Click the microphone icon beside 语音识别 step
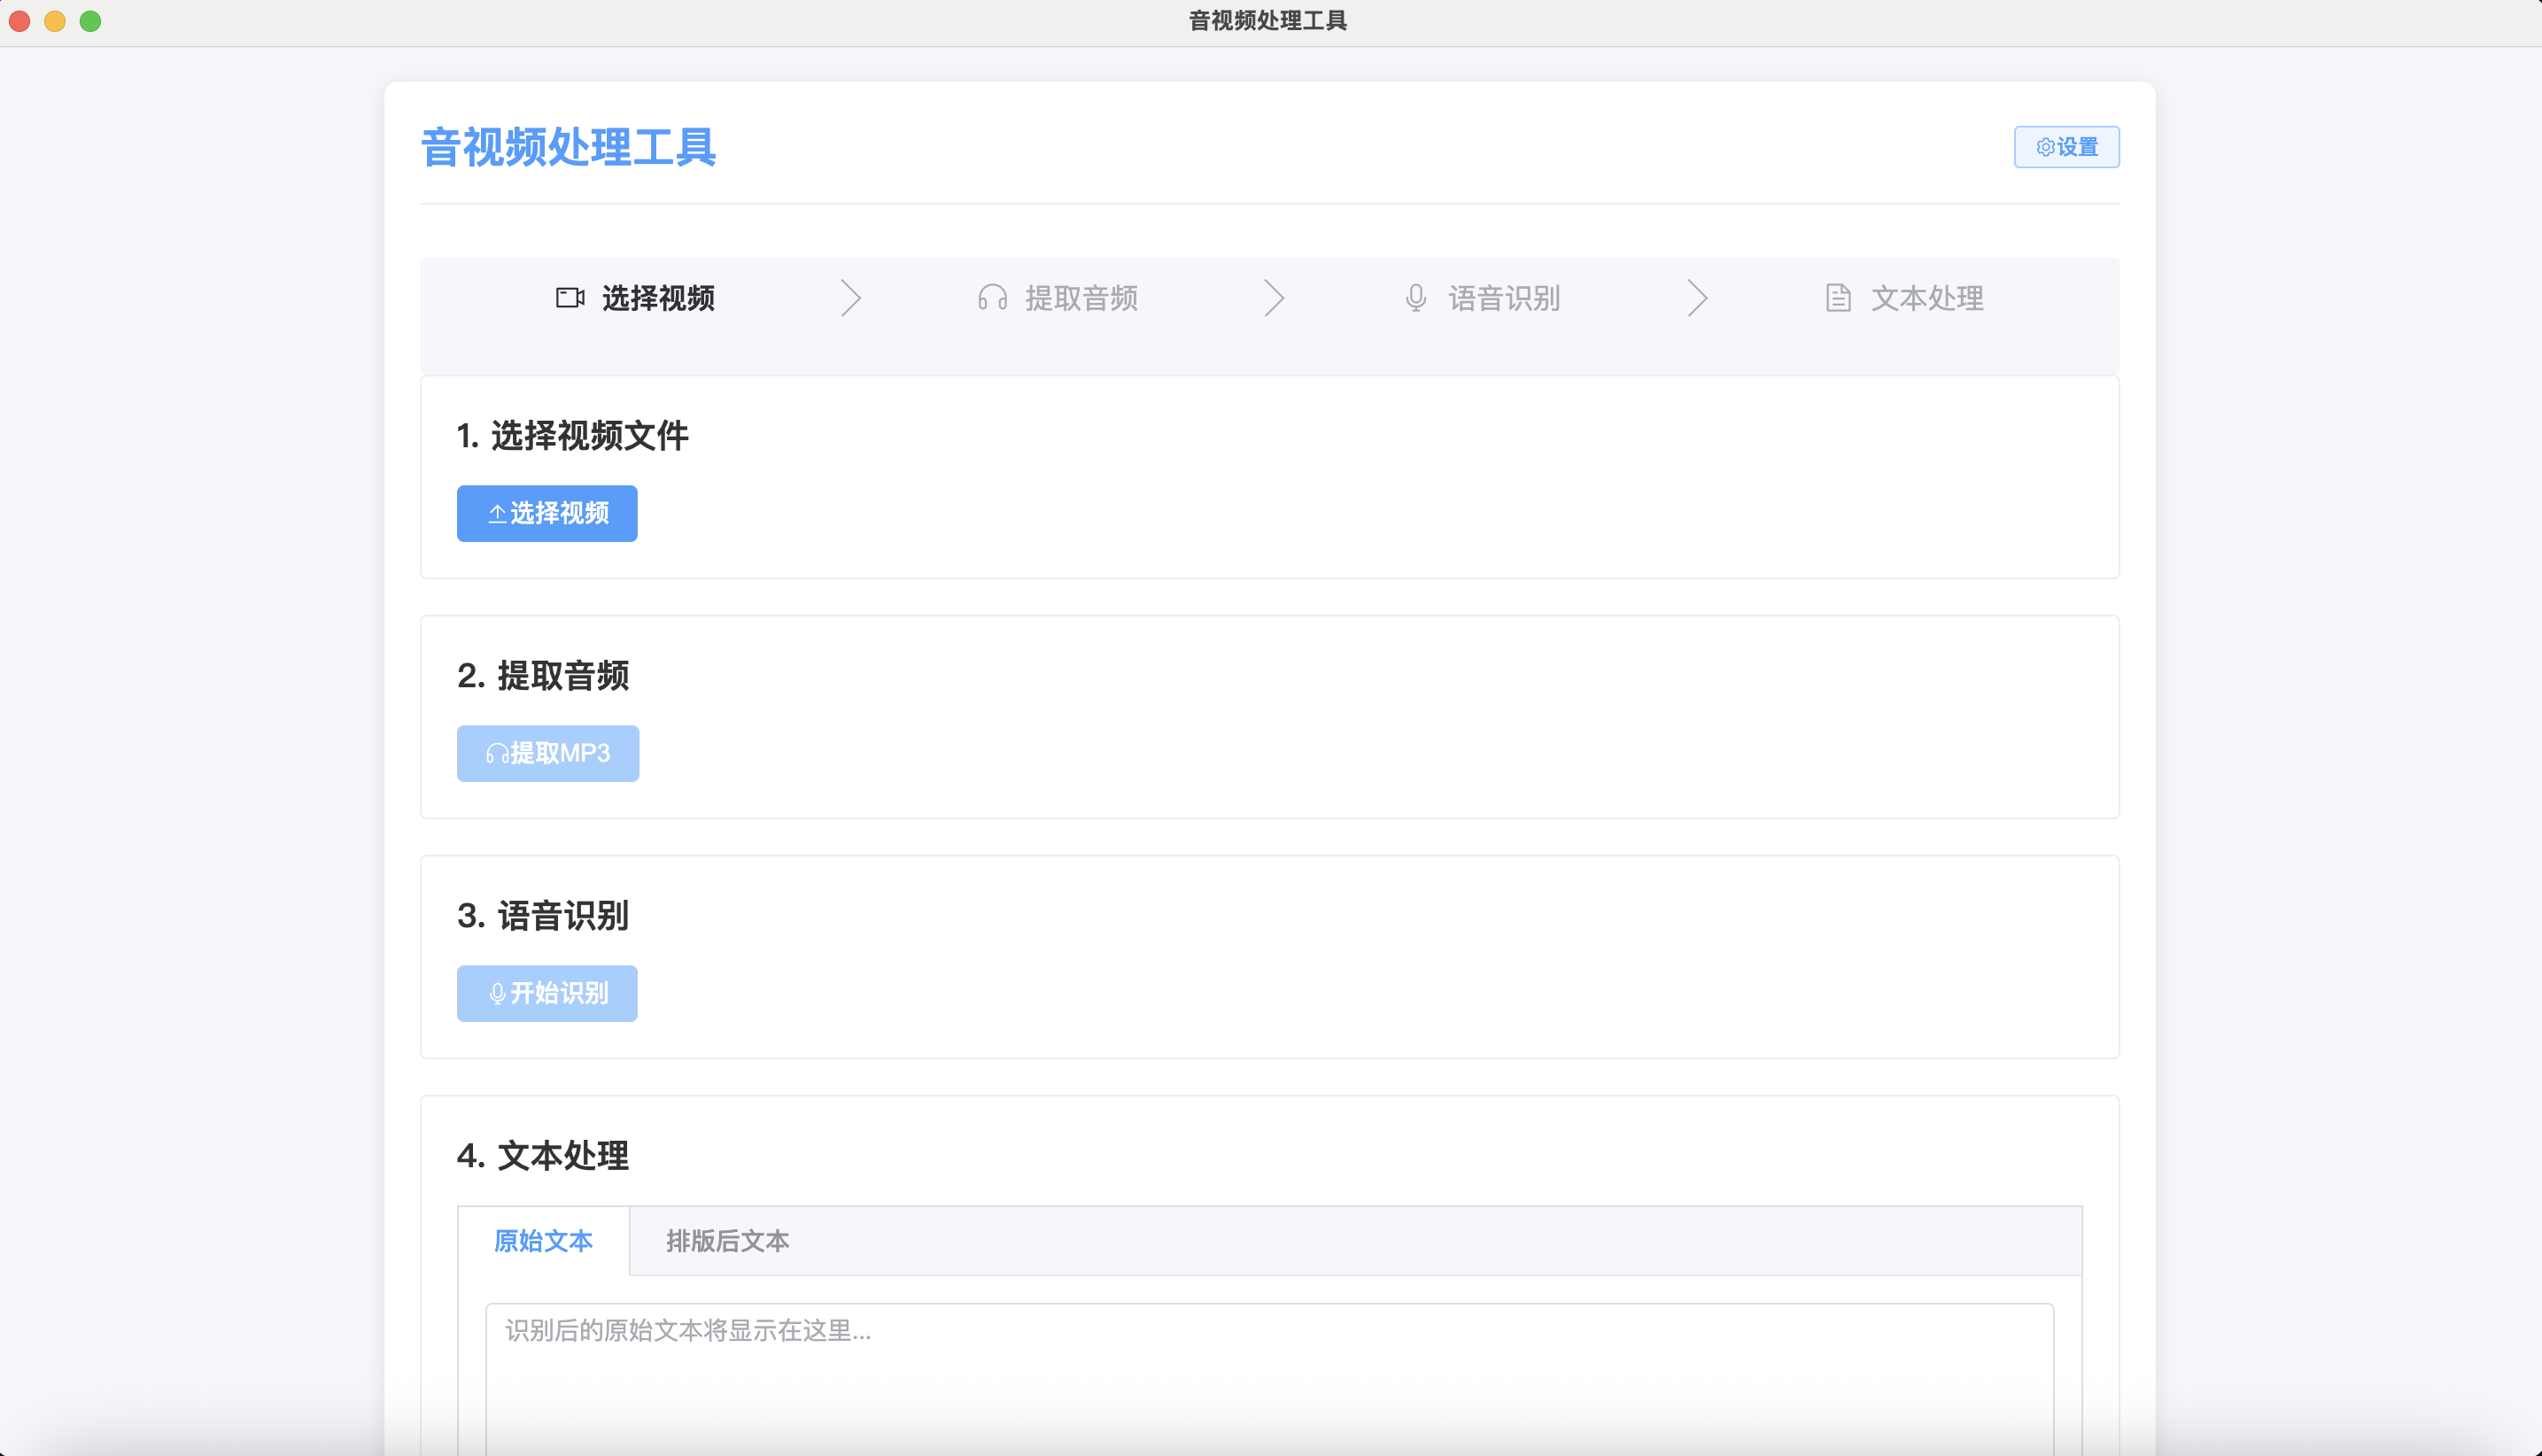This screenshot has height=1456, width=2542. click(x=1415, y=298)
